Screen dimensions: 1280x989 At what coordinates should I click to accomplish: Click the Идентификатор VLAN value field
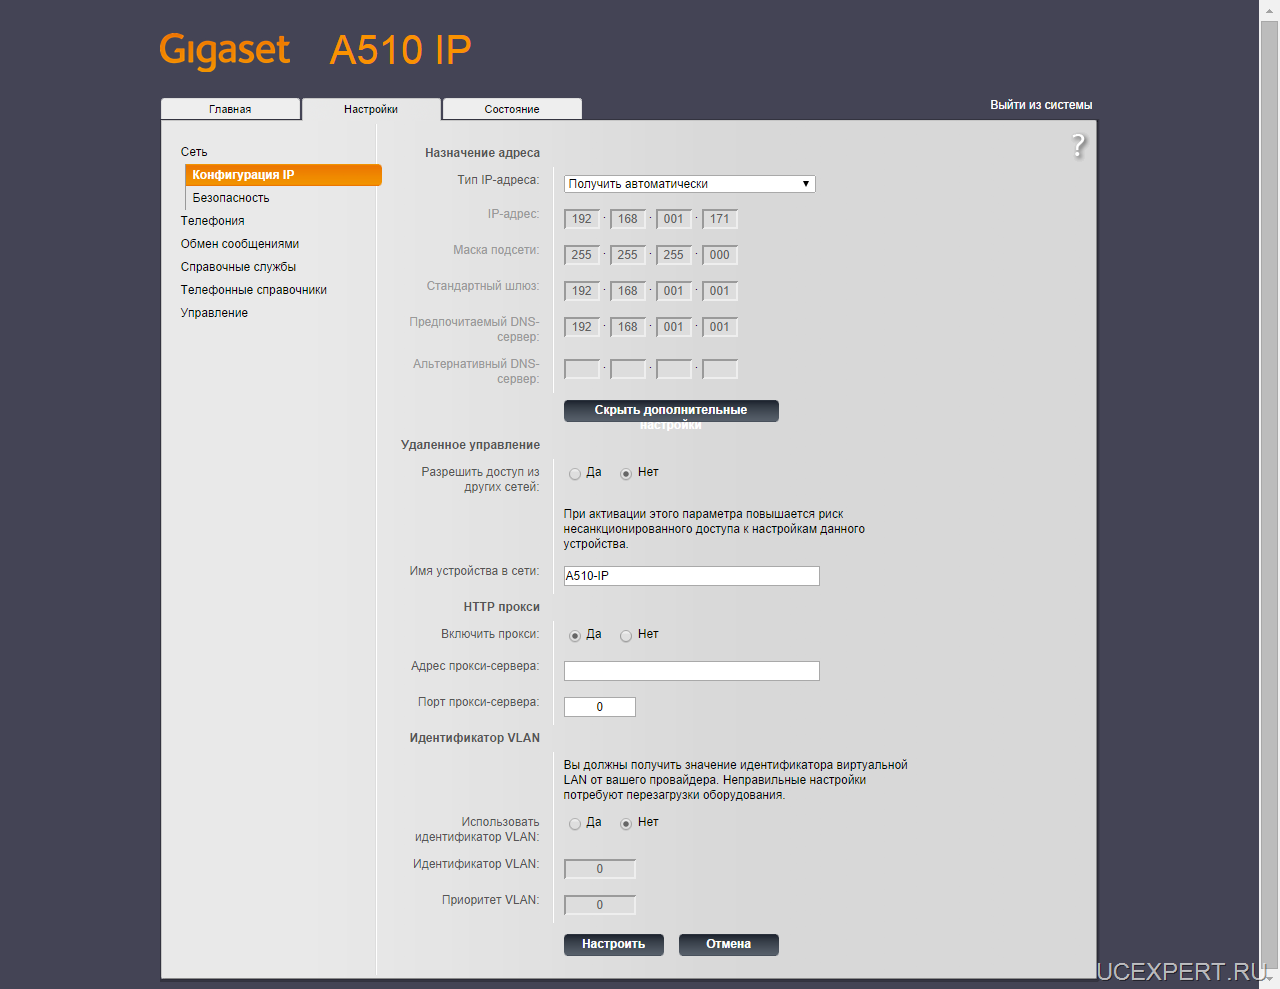click(600, 869)
